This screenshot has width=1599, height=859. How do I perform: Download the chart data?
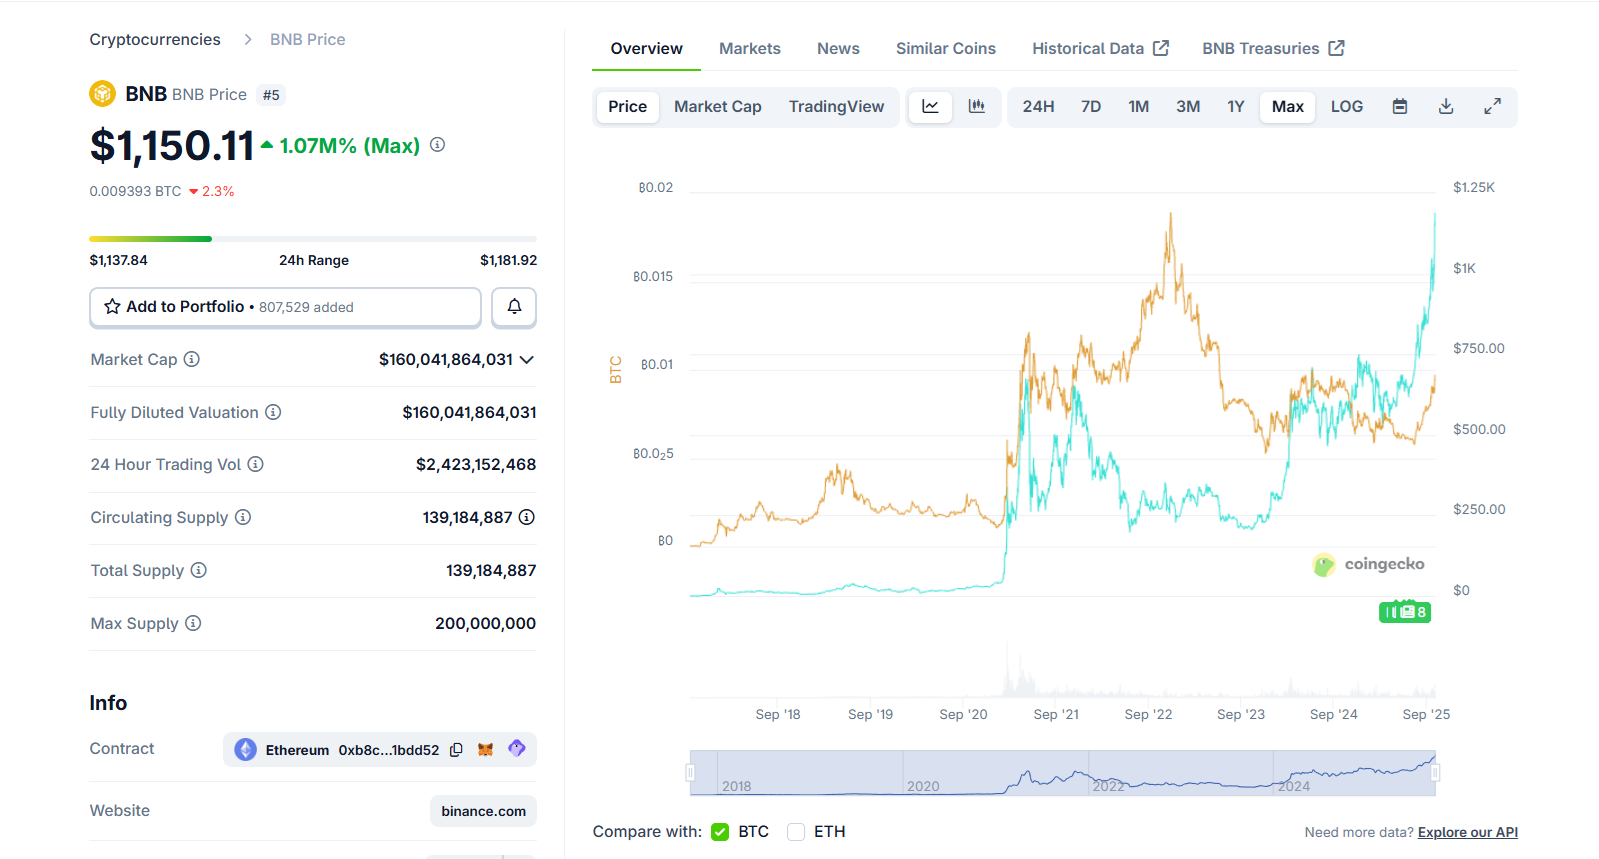pos(1446,107)
